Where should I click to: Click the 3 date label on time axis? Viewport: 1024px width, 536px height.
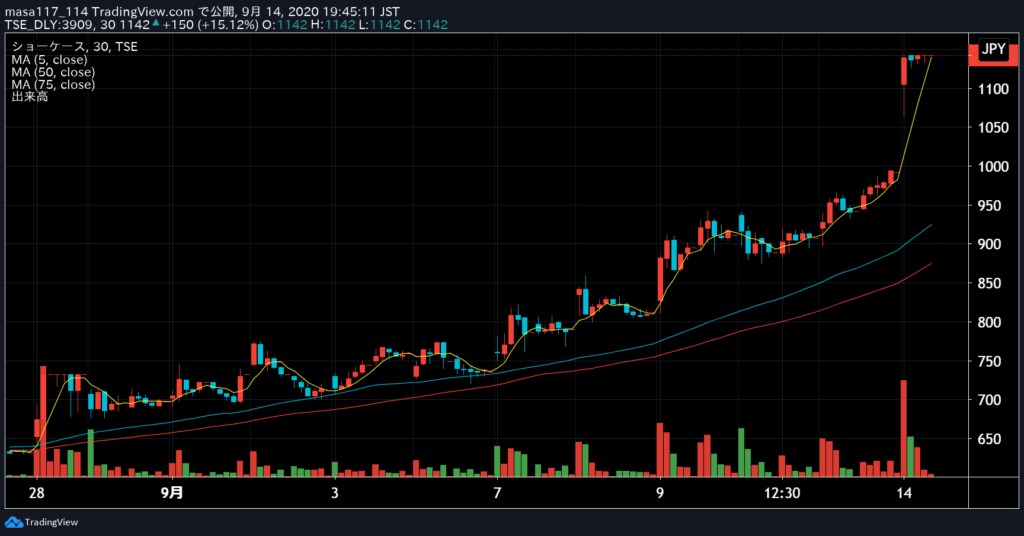(x=334, y=493)
